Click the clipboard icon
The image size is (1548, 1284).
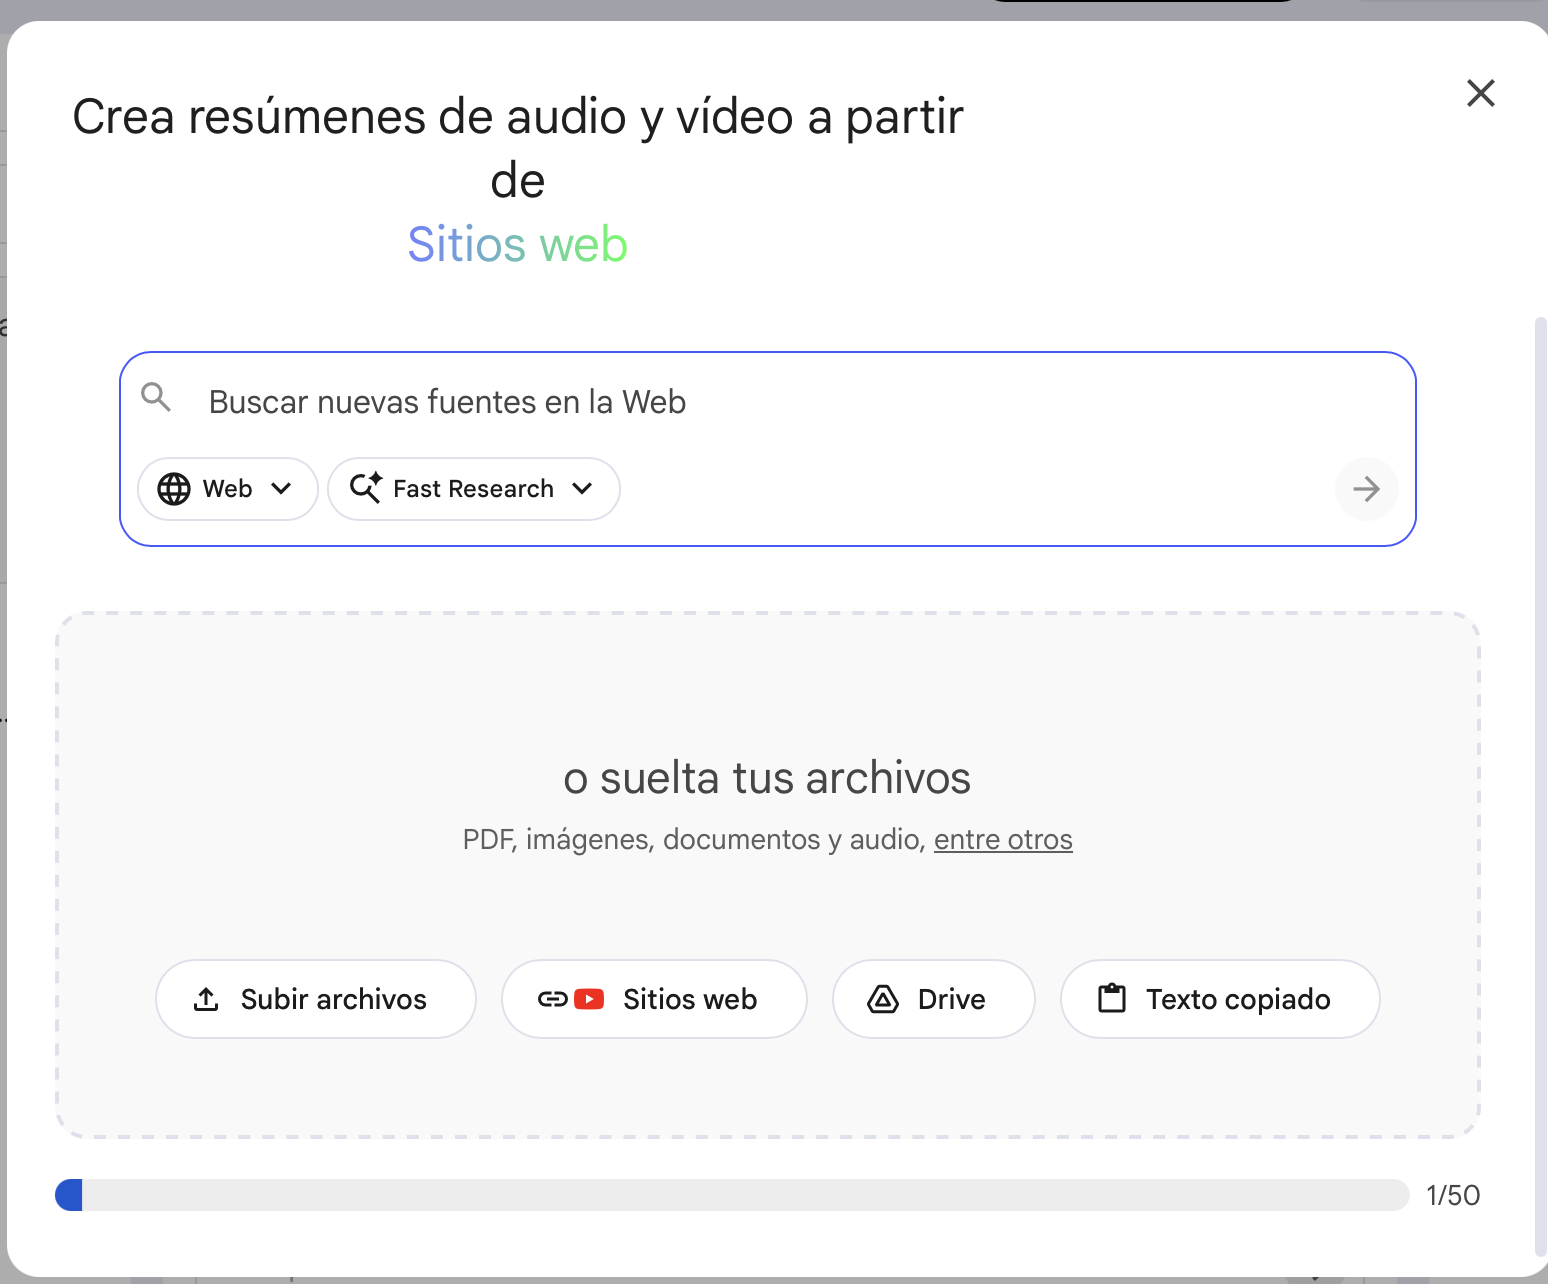coord(1112,999)
